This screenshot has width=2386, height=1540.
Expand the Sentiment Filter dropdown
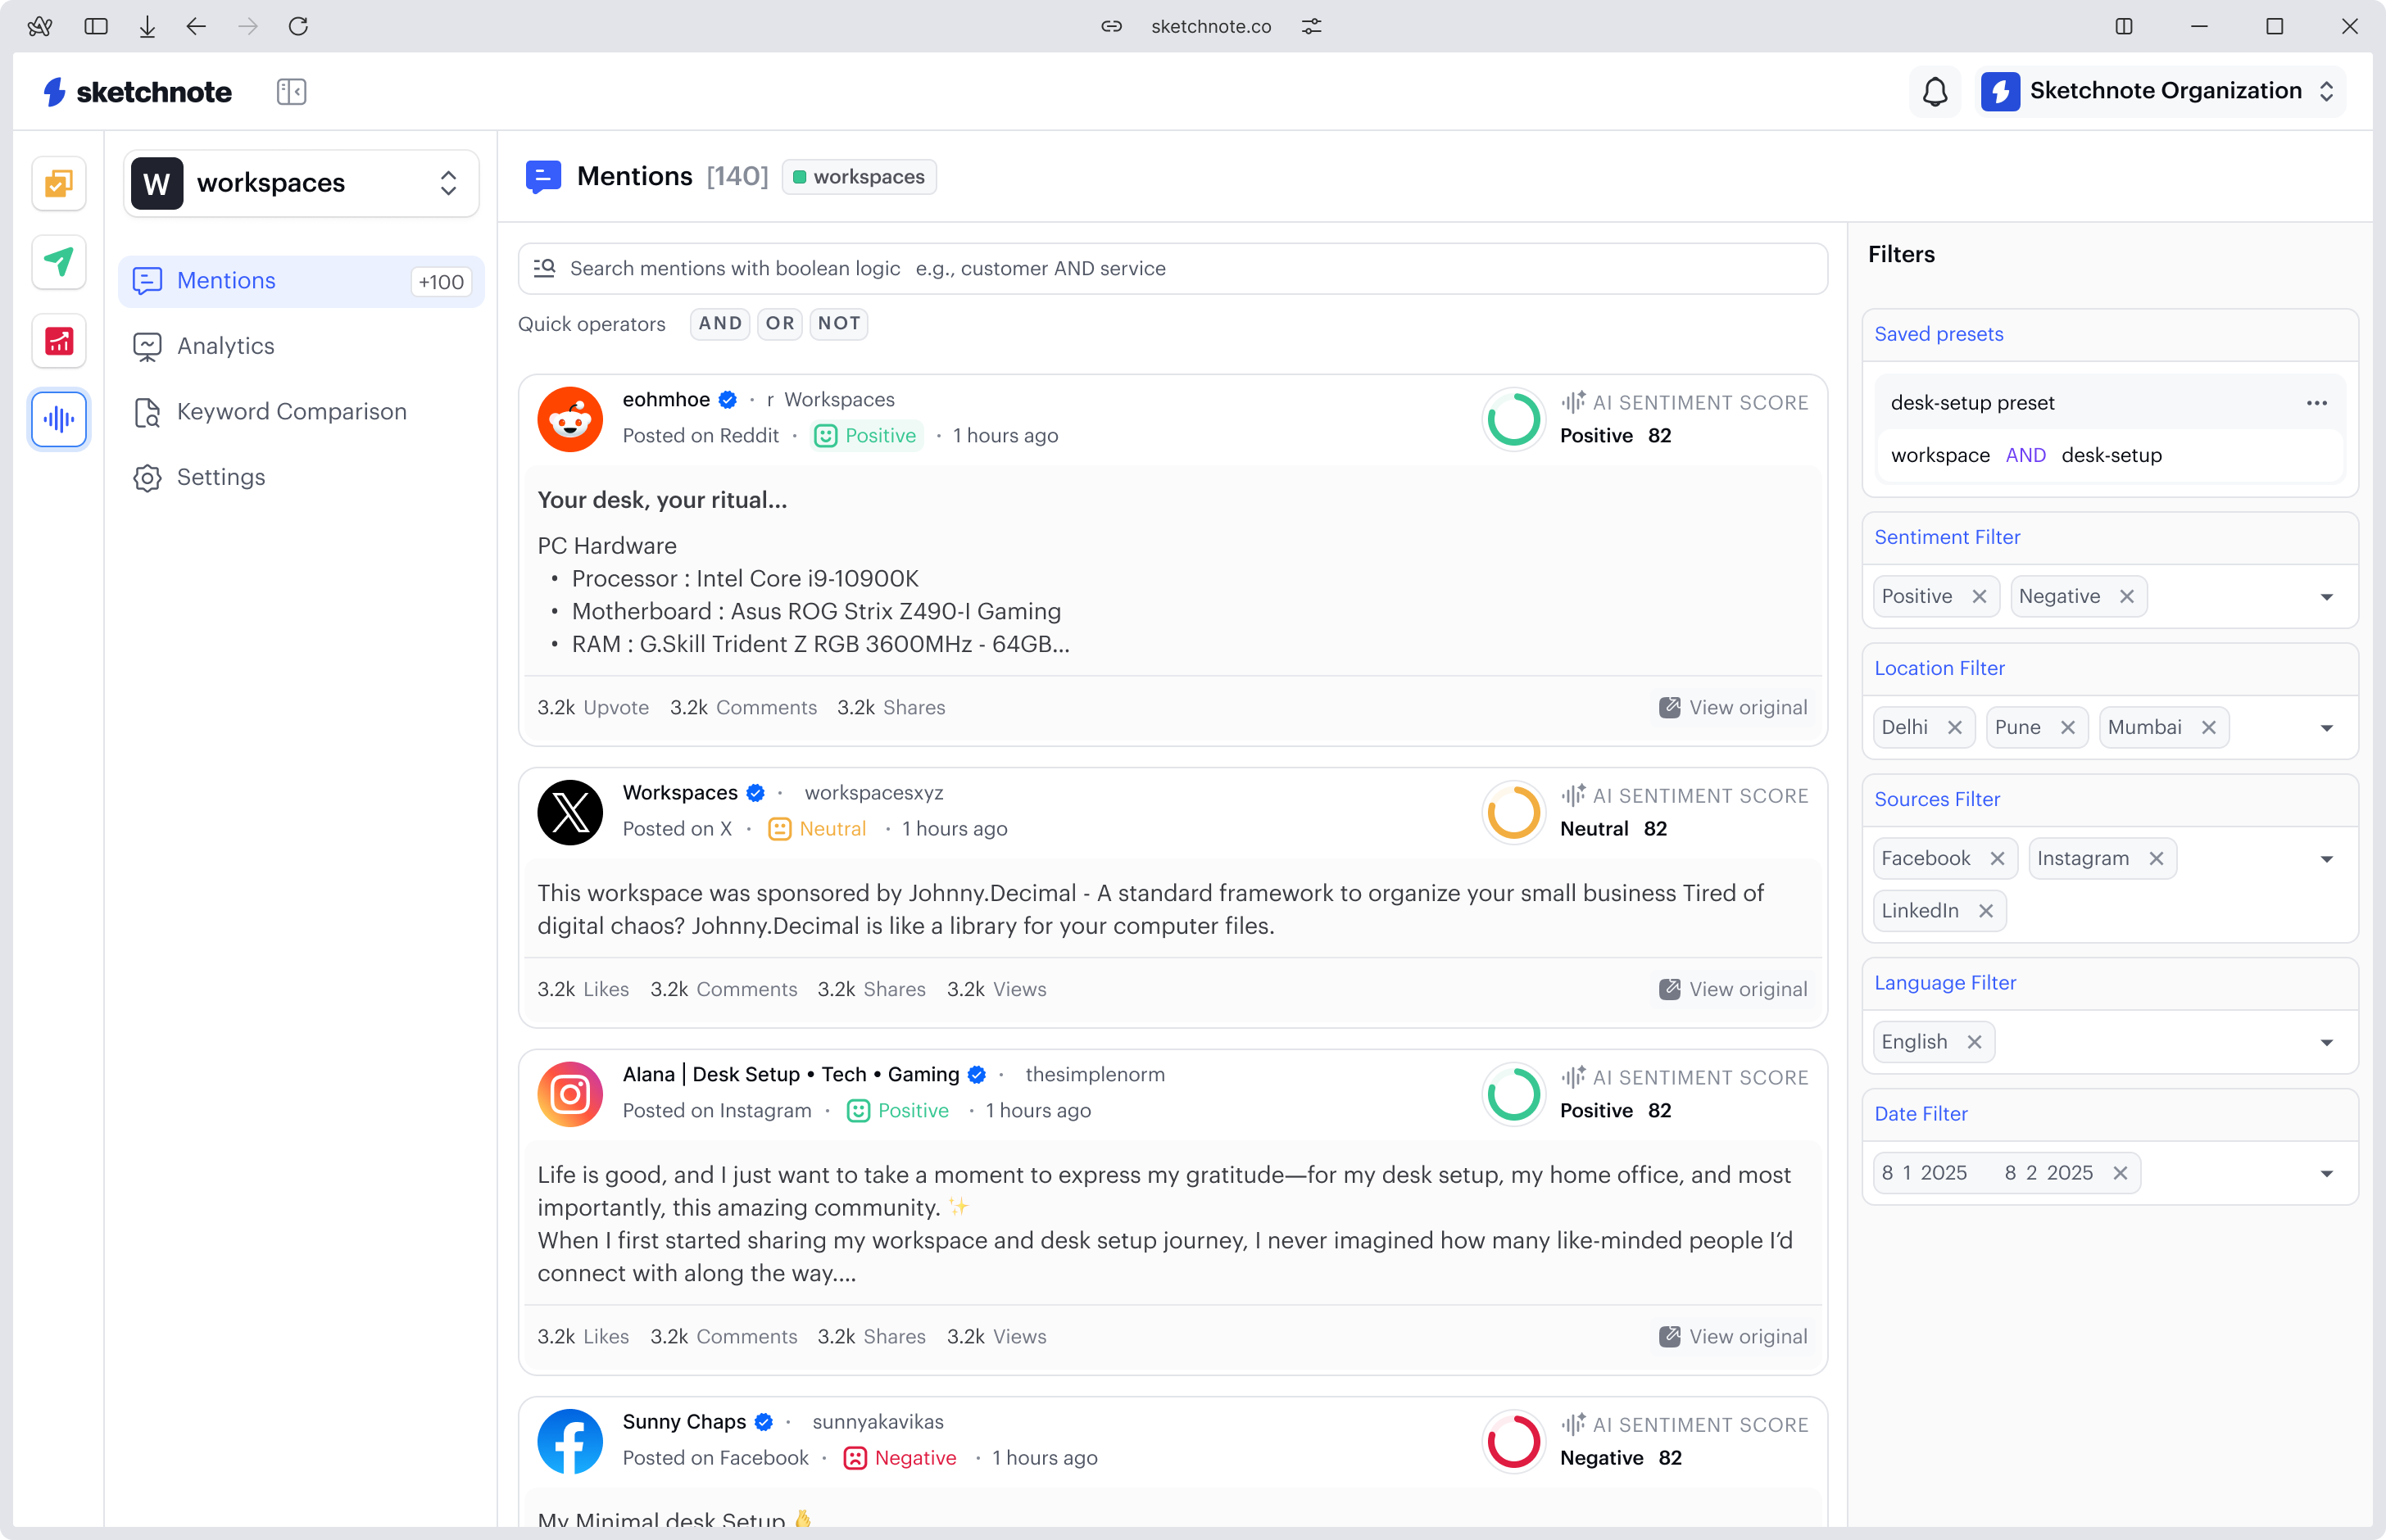pos(2326,597)
